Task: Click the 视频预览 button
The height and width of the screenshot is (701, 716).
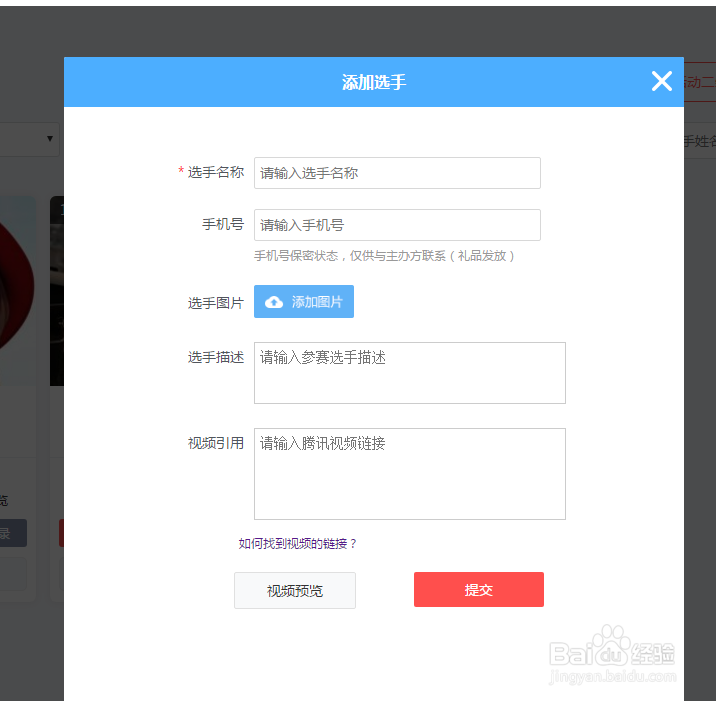Action: click(295, 590)
